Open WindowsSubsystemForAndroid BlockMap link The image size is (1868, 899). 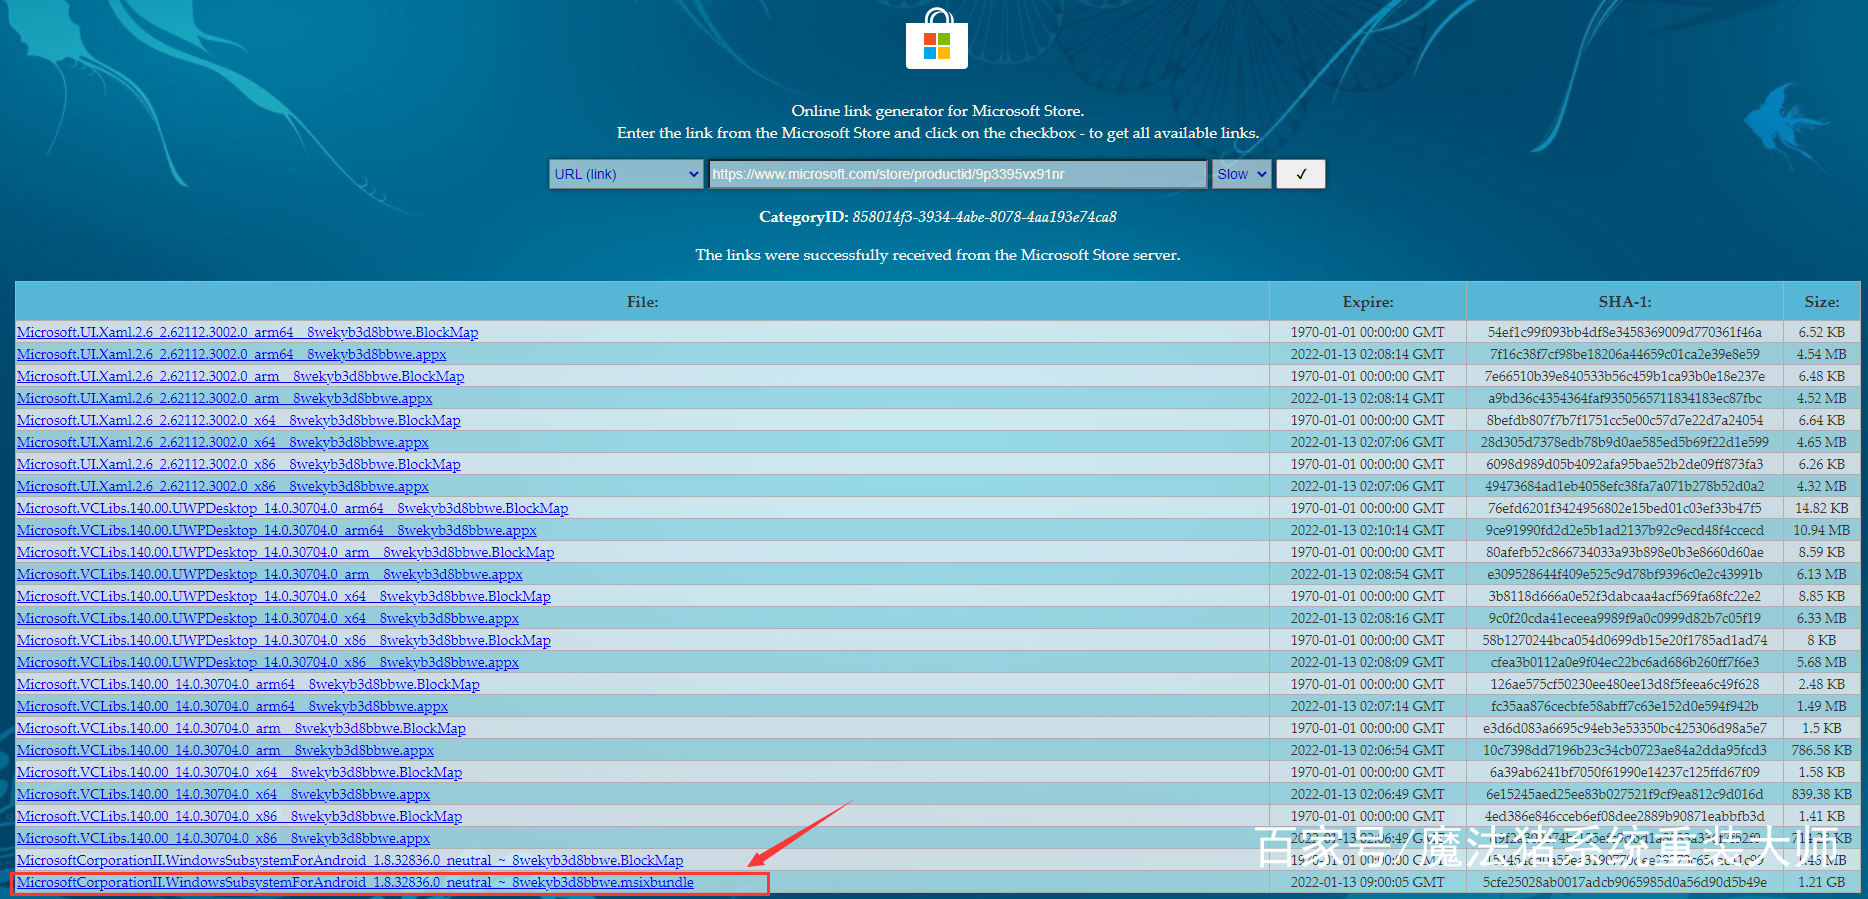tap(350, 860)
